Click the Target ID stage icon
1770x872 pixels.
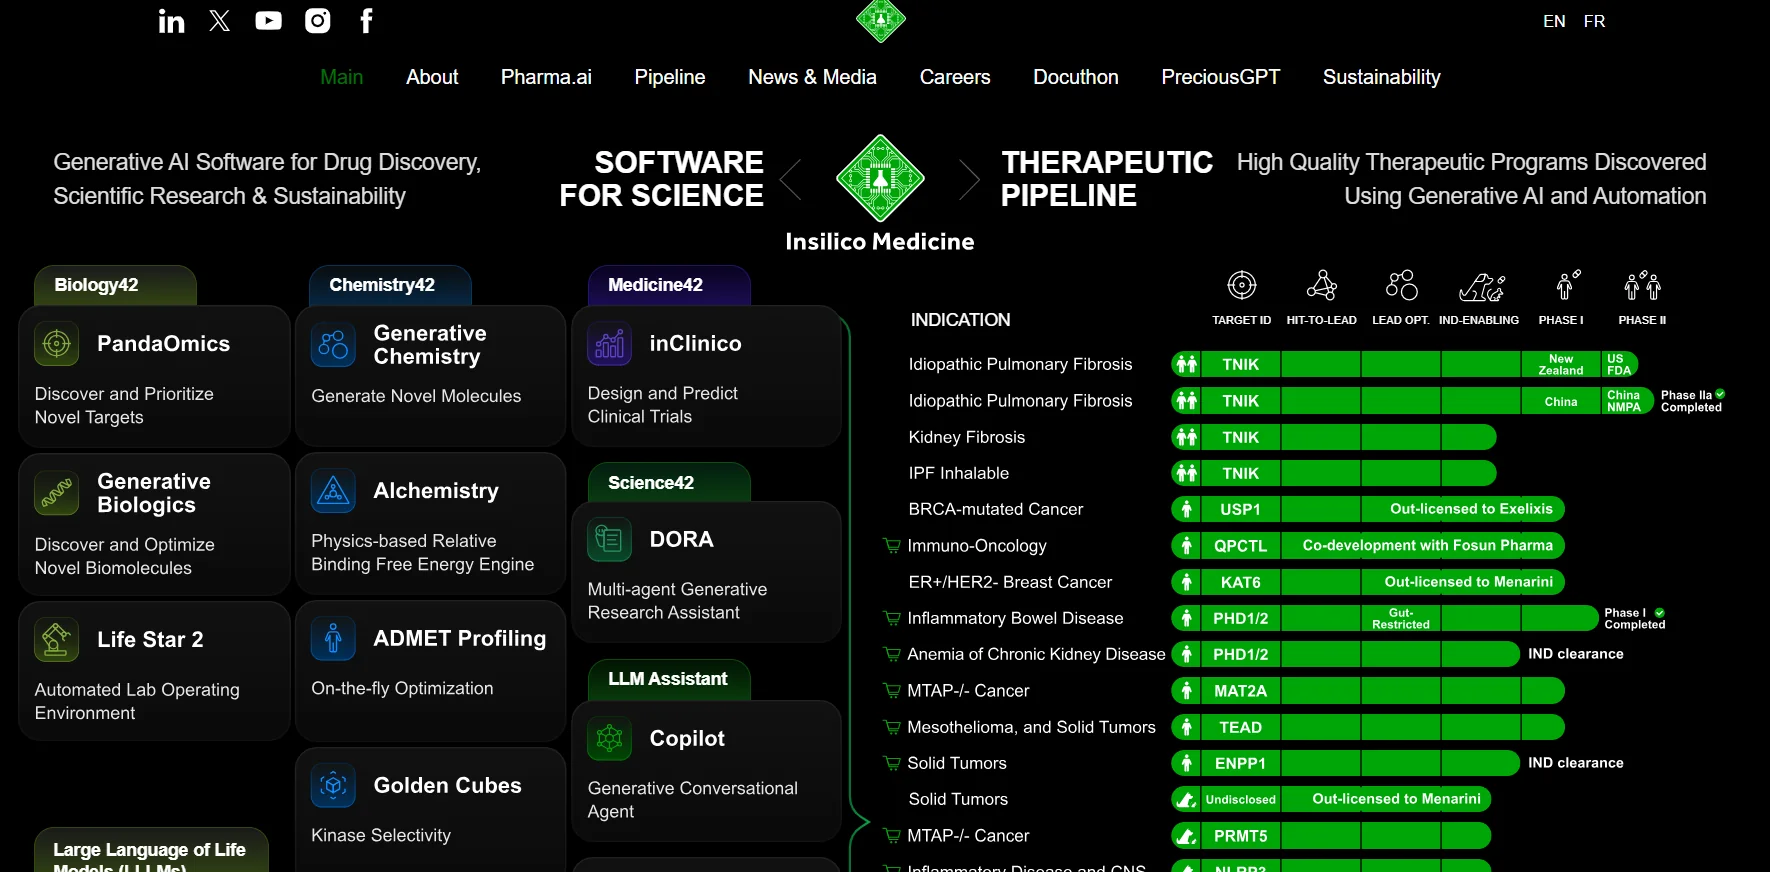[1242, 286]
